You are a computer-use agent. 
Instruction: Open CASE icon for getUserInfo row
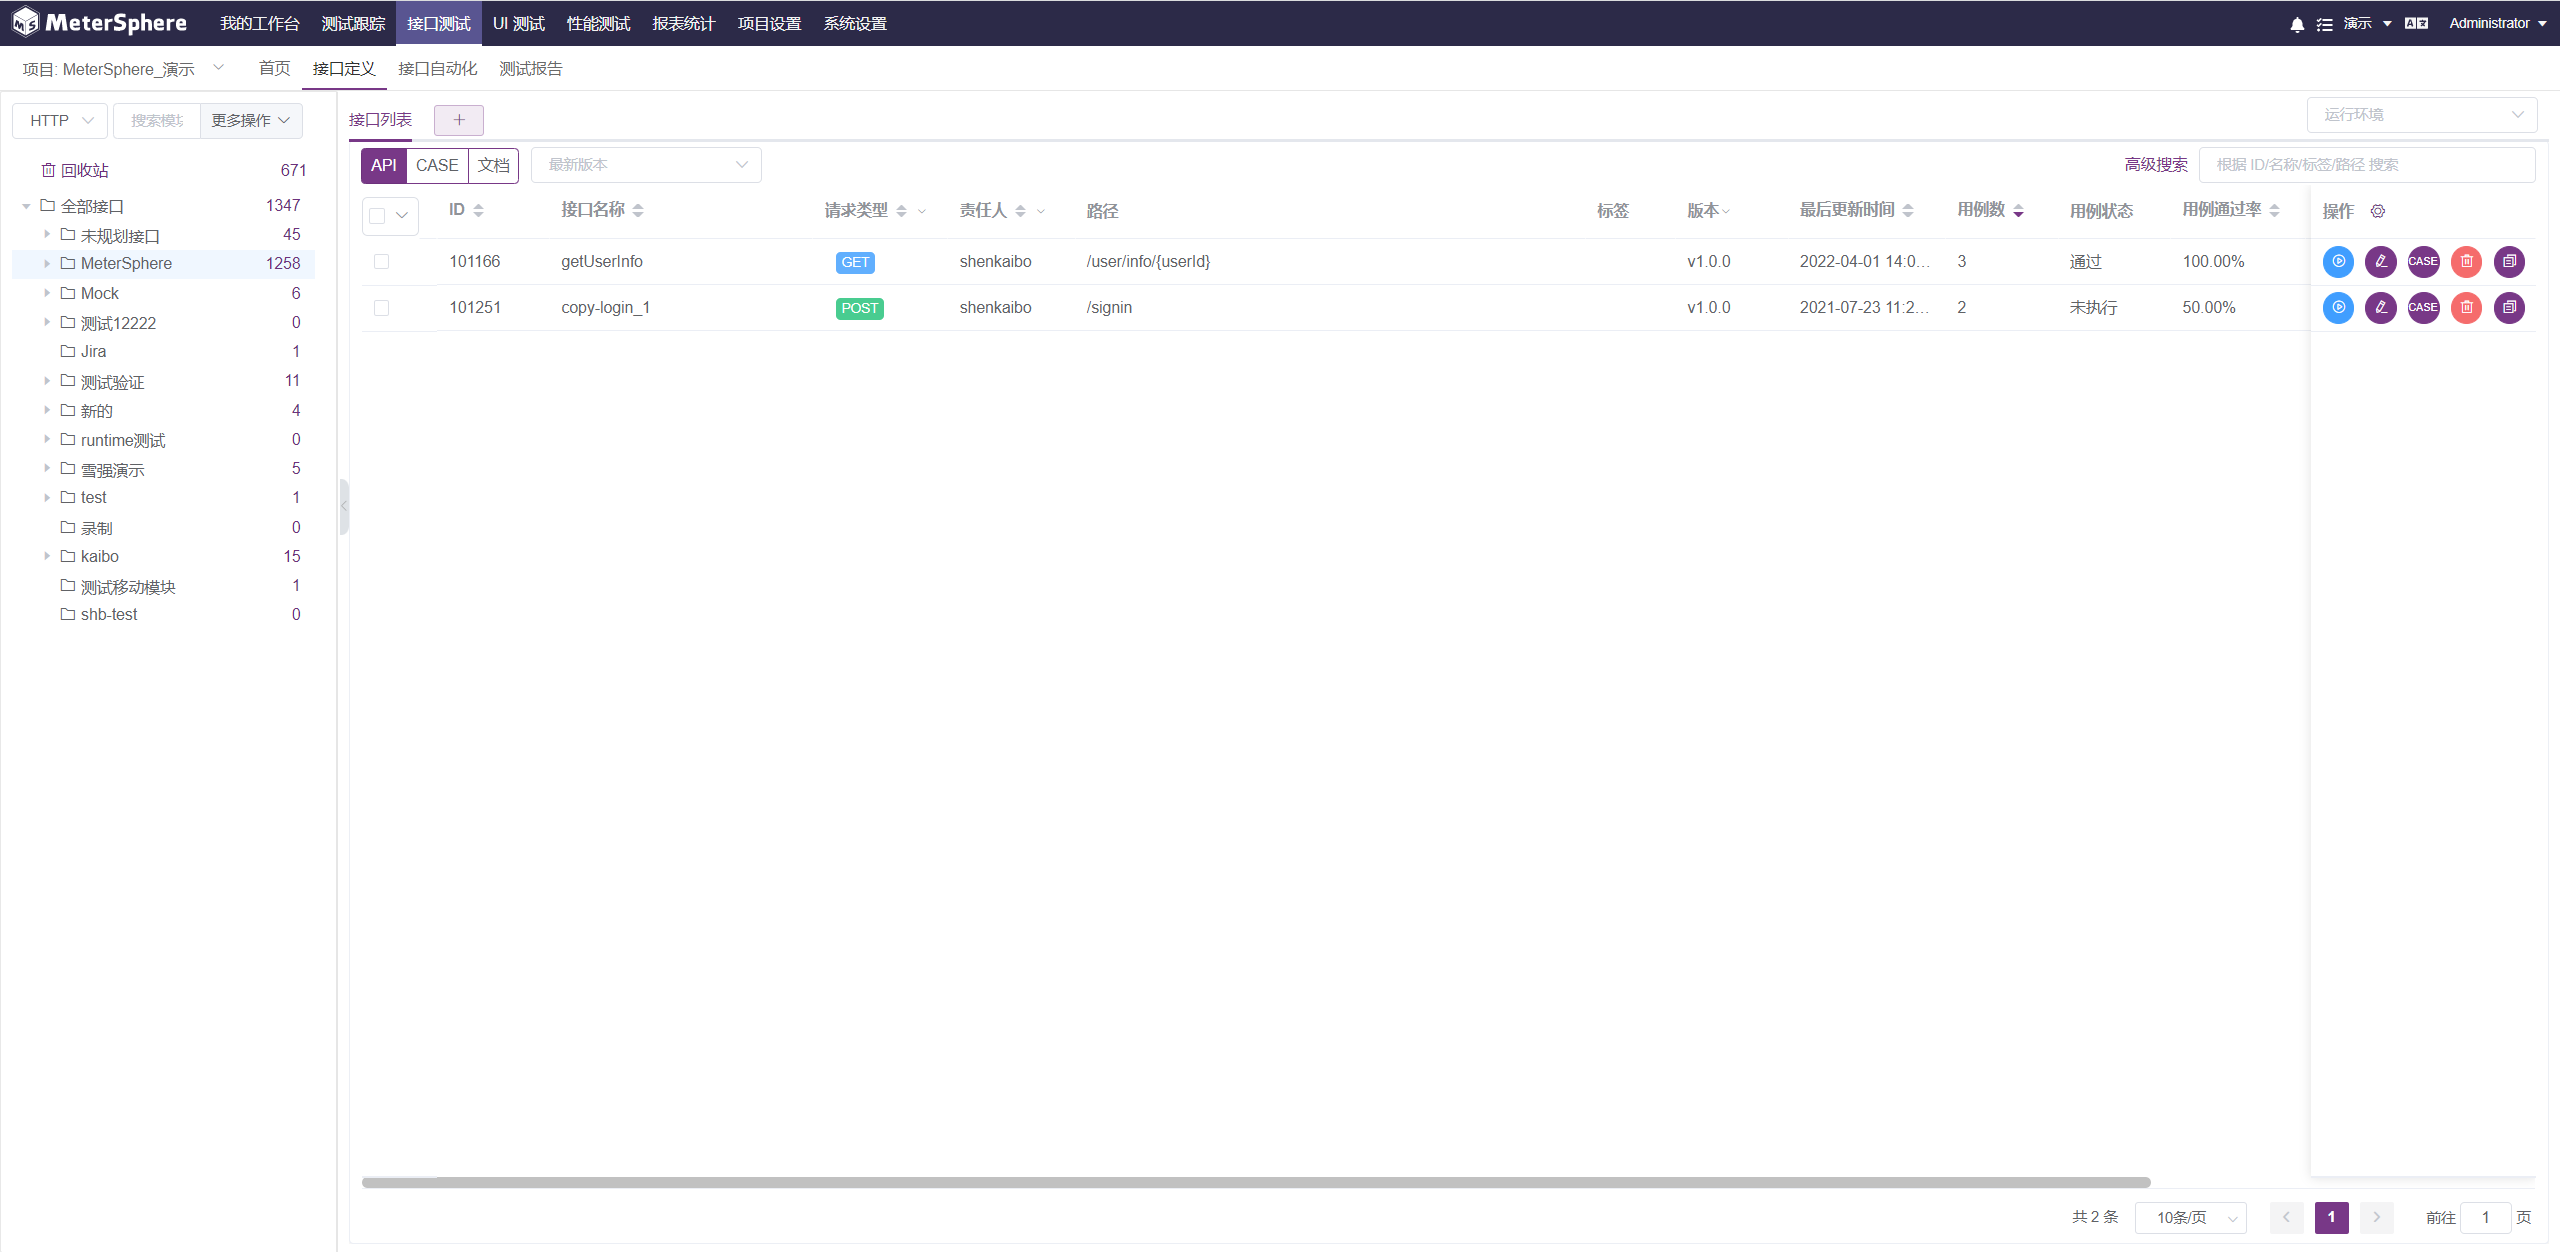pyautogui.click(x=2423, y=261)
